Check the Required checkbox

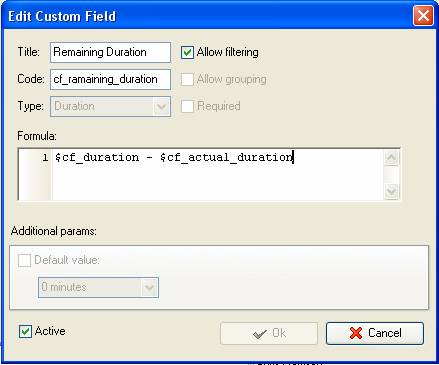[187, 106]
